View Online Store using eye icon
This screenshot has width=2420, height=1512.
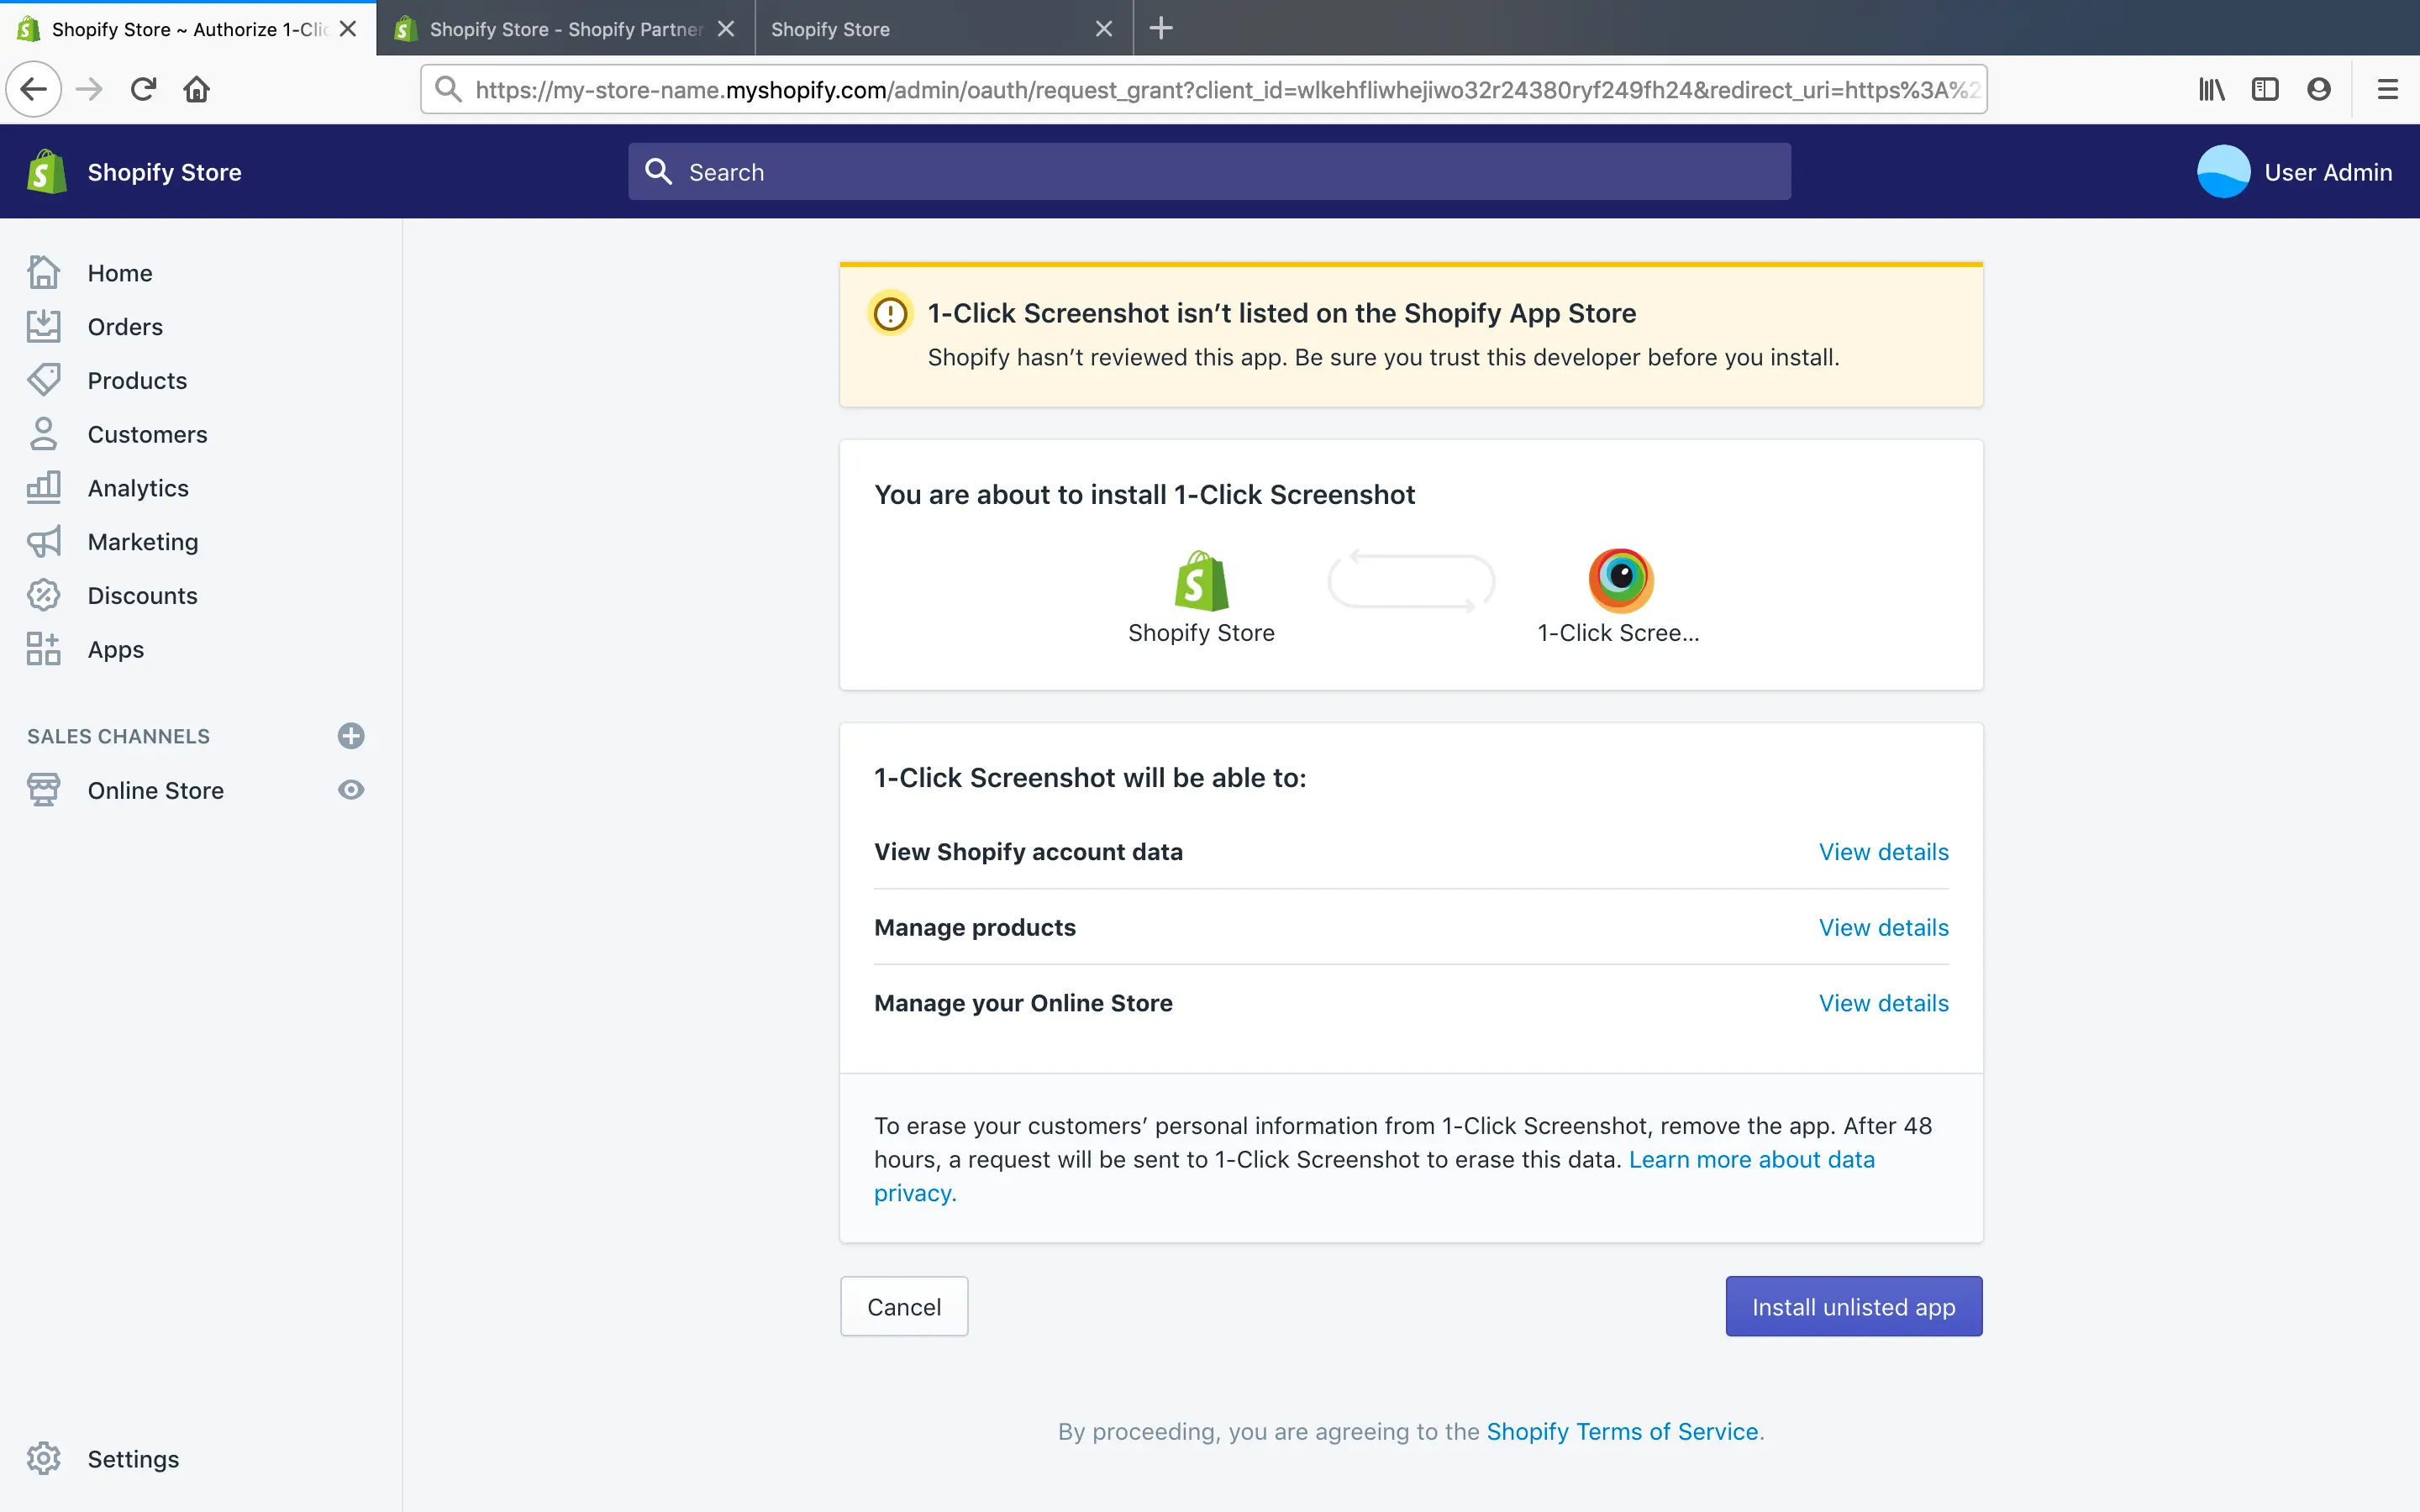click(350, 790)
